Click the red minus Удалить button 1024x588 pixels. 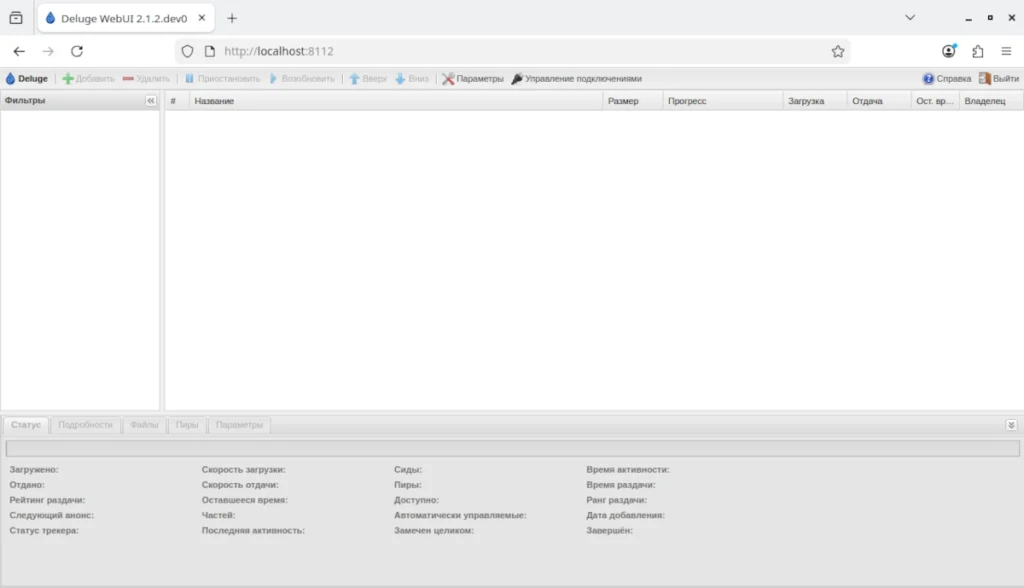pos(146,78)
